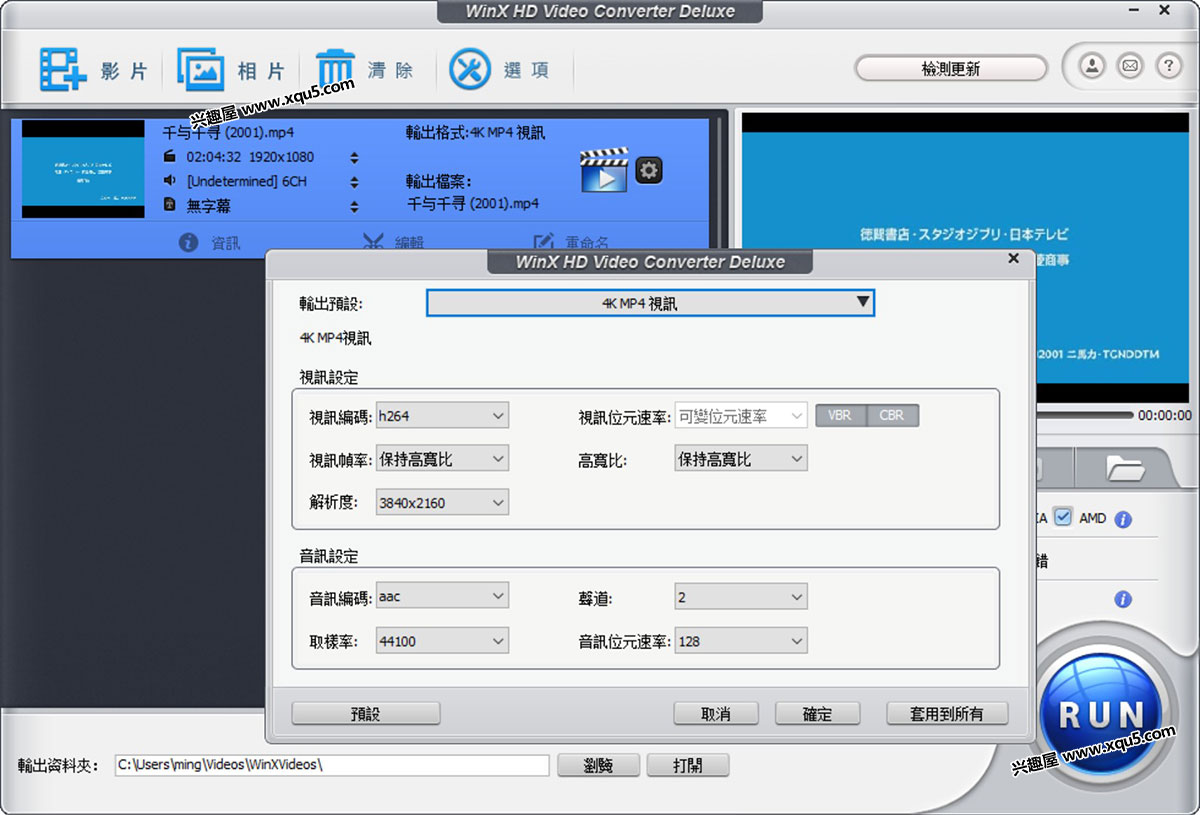This screenshot has height=815, width=1200.
Task: Open the audio codec aac dropdown
Action: [442, 597]
